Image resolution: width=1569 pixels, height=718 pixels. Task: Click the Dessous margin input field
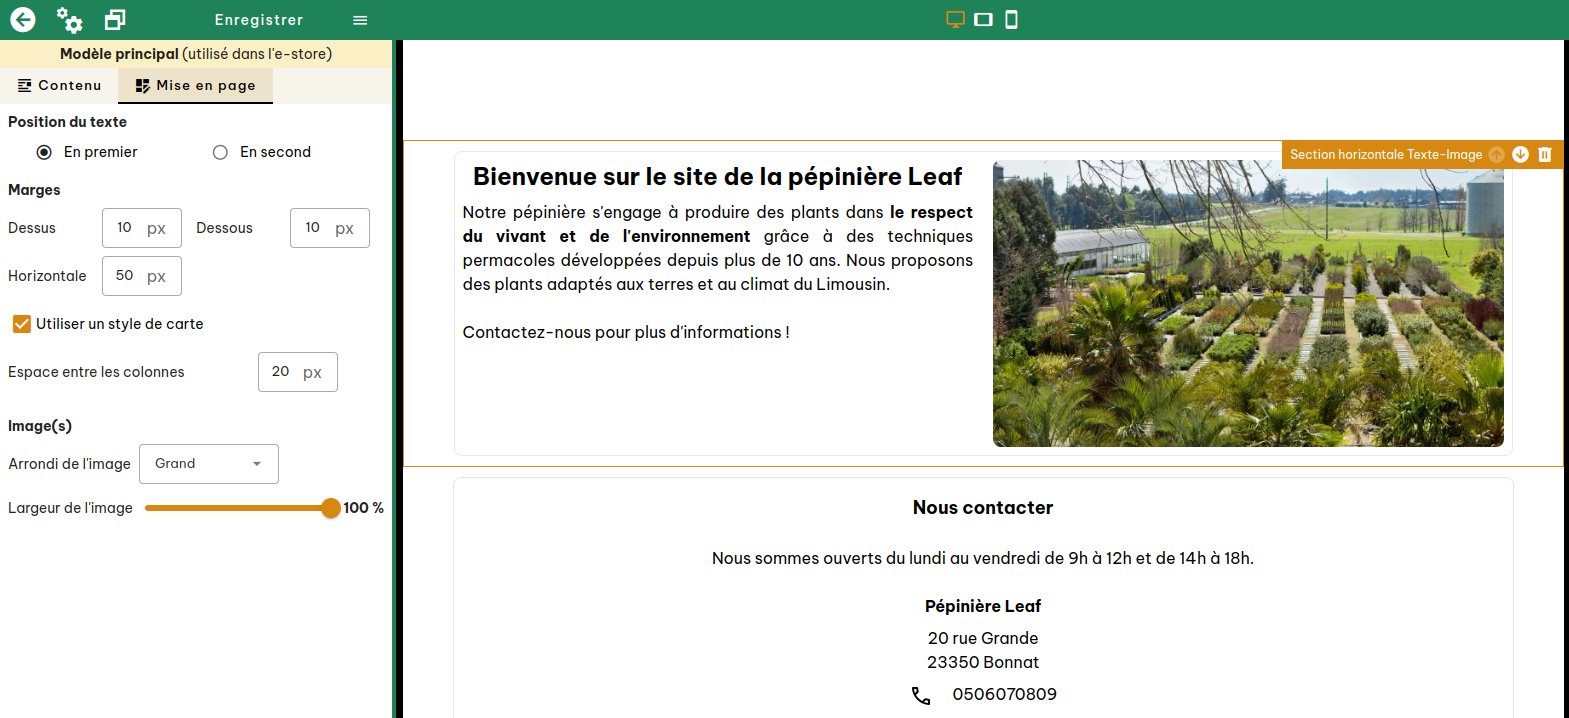330,228
